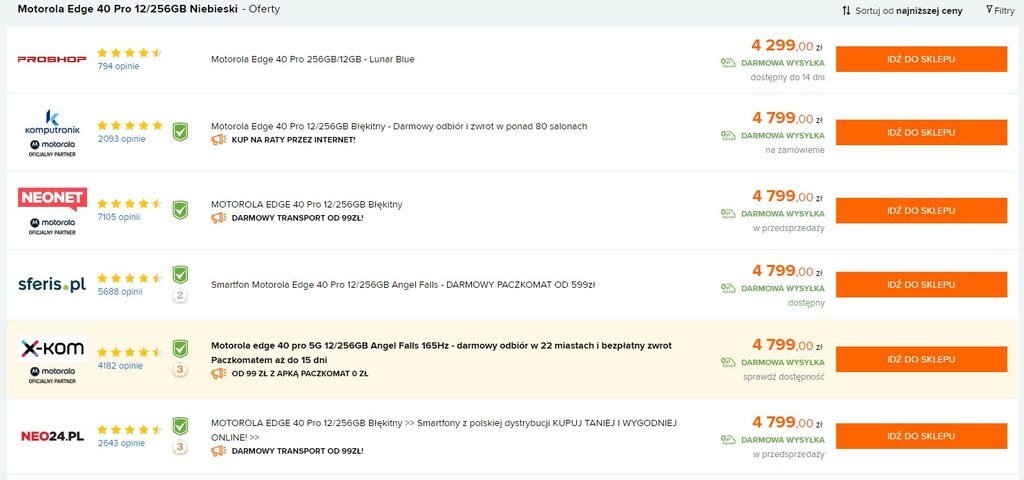1024x480 pixels.
Task: Click the 4 299,00 zł price
Action: (787, 45)
